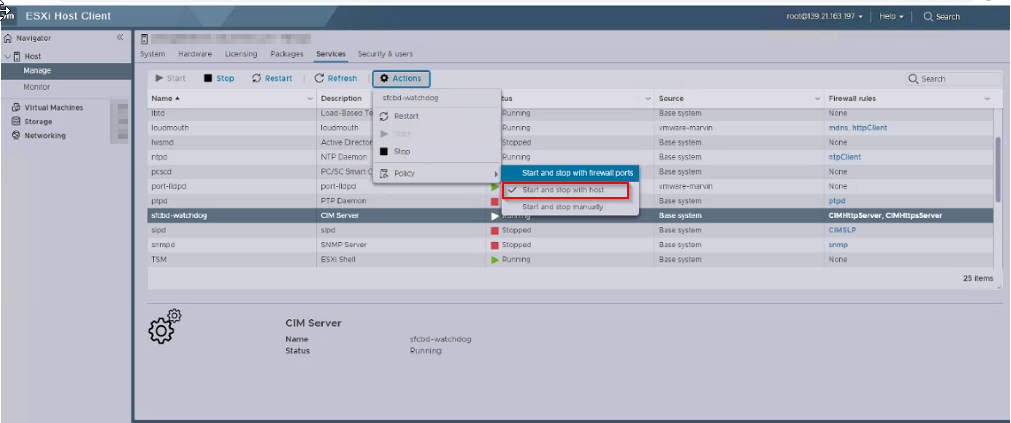The height and width of the screenshot is (423, 1011).
Task: Click the Stop toolbar button
Action: click(219, 79)
